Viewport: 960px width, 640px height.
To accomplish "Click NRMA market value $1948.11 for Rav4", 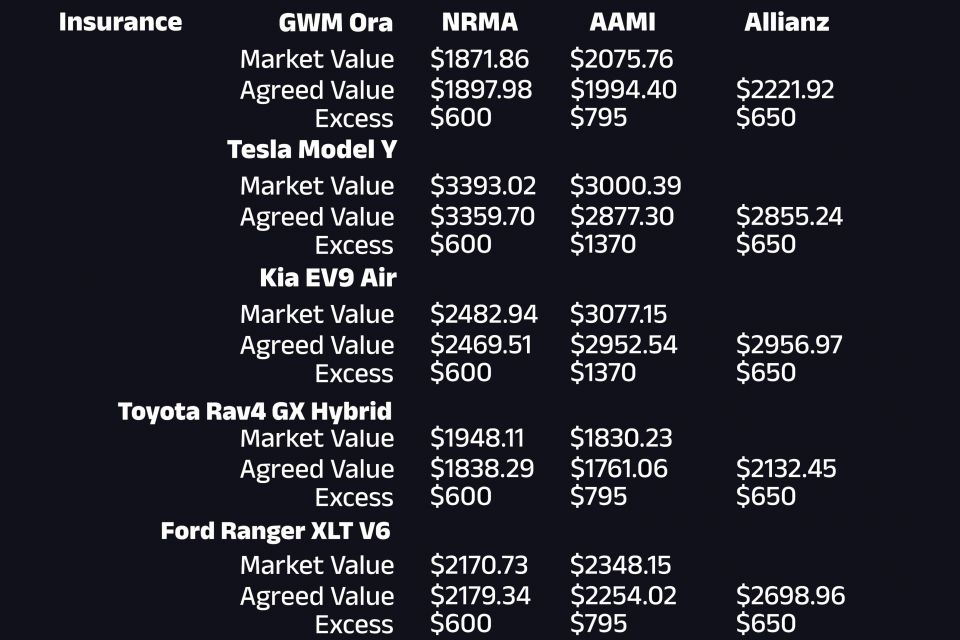I will (477, 438).
